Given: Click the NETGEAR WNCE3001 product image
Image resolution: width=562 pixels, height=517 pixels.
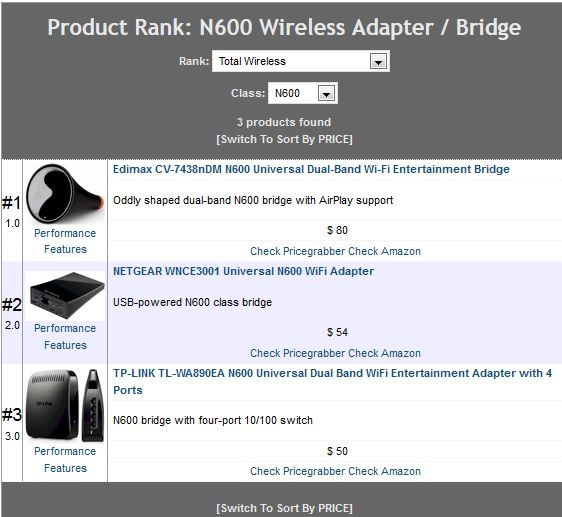Looking at the screenshot, I should click(65, 295).
